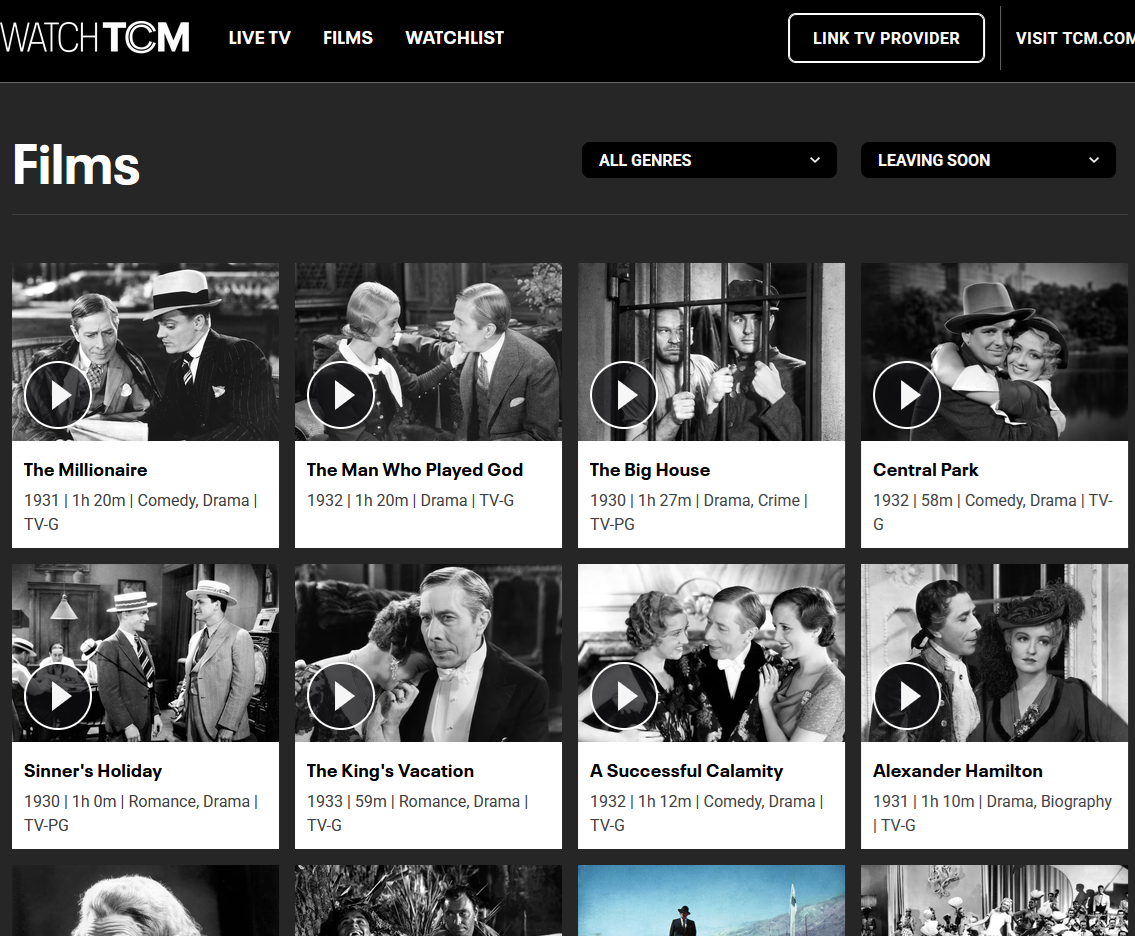Image resolution: width=1135 pixels, height=936 pixels.
Task: Play The Big House film
Action: (x=624, y=395)
